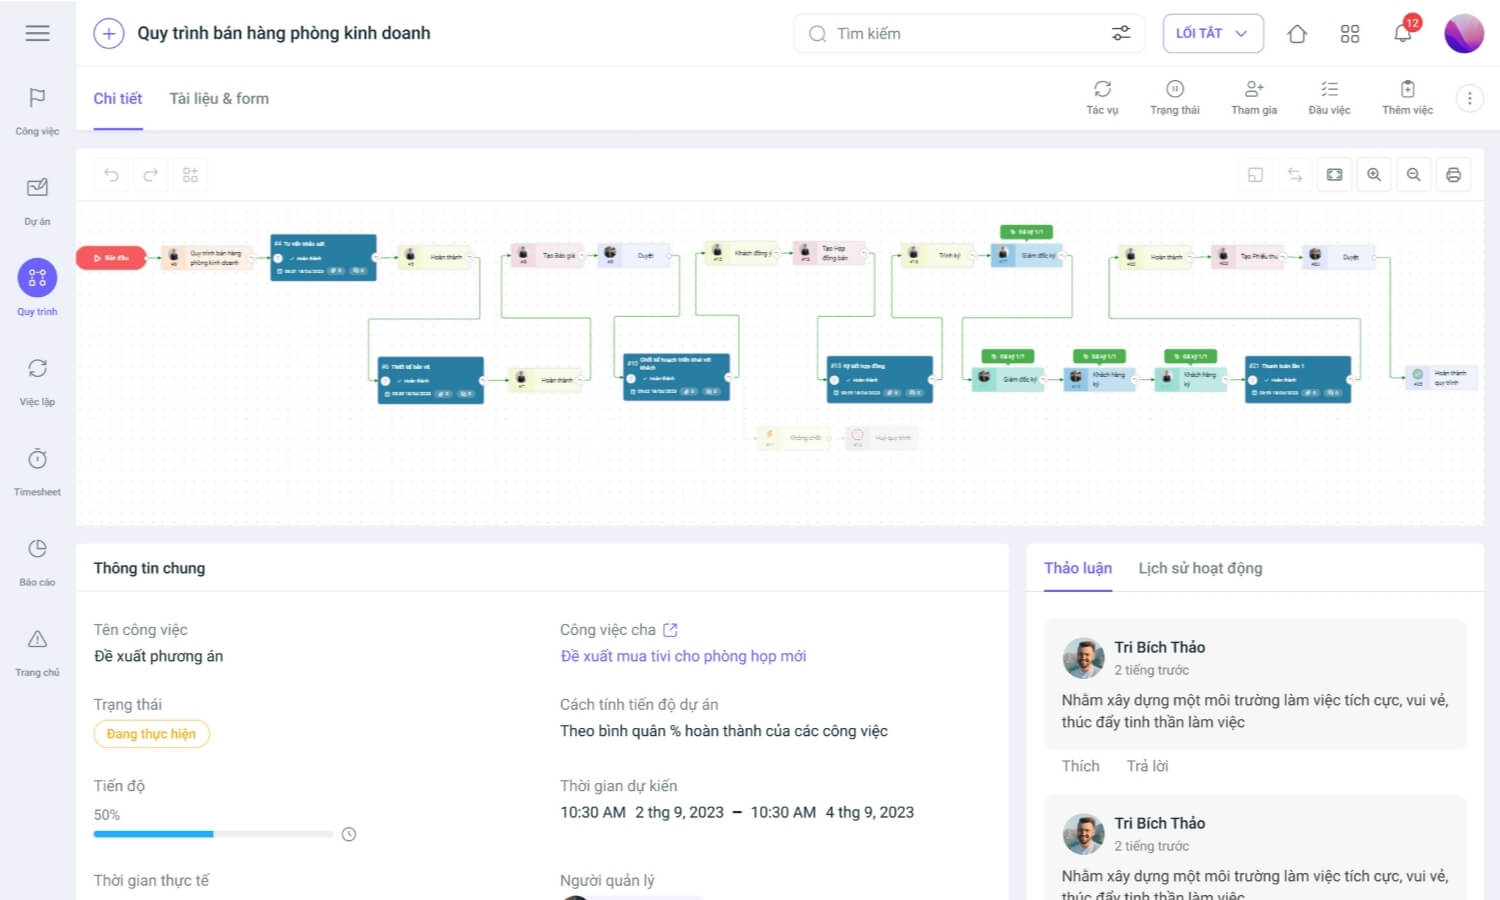Viewport: 1500px width, 900px height.
Task: Toggle fullscreen view of the diagram
Action: coord(1334,175)
